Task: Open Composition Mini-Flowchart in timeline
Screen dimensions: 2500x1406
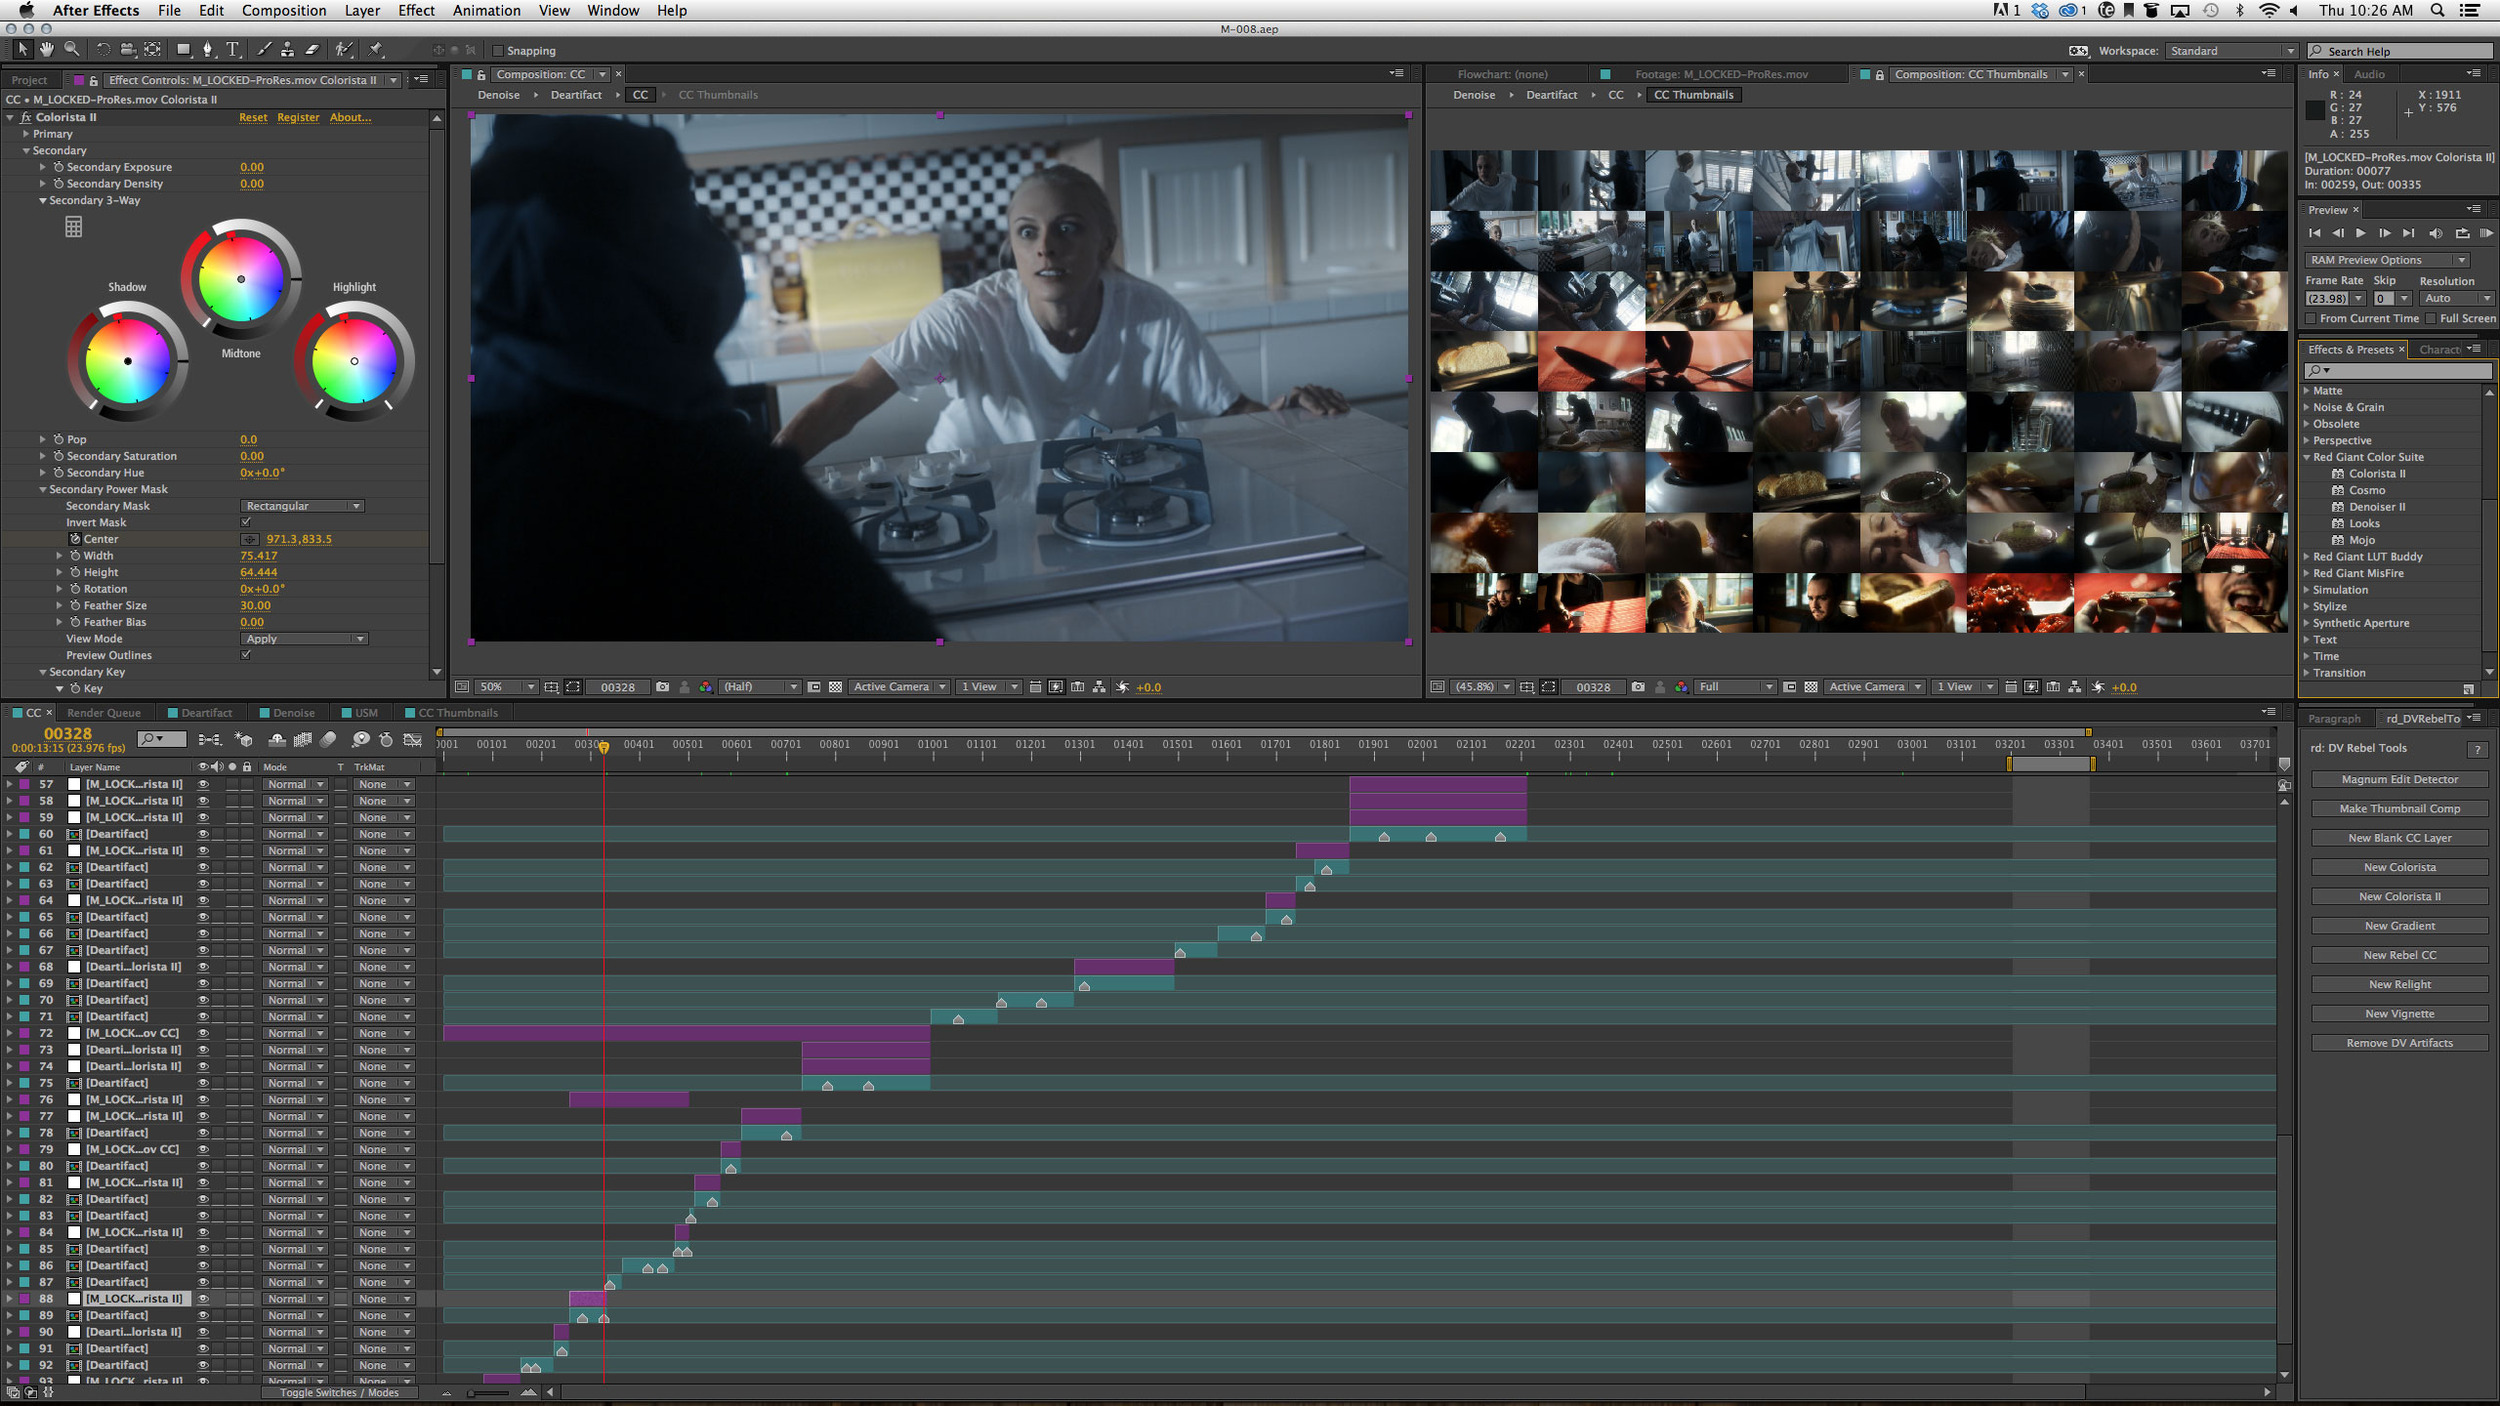Action: pyautogui.click(x=209, y=740)
